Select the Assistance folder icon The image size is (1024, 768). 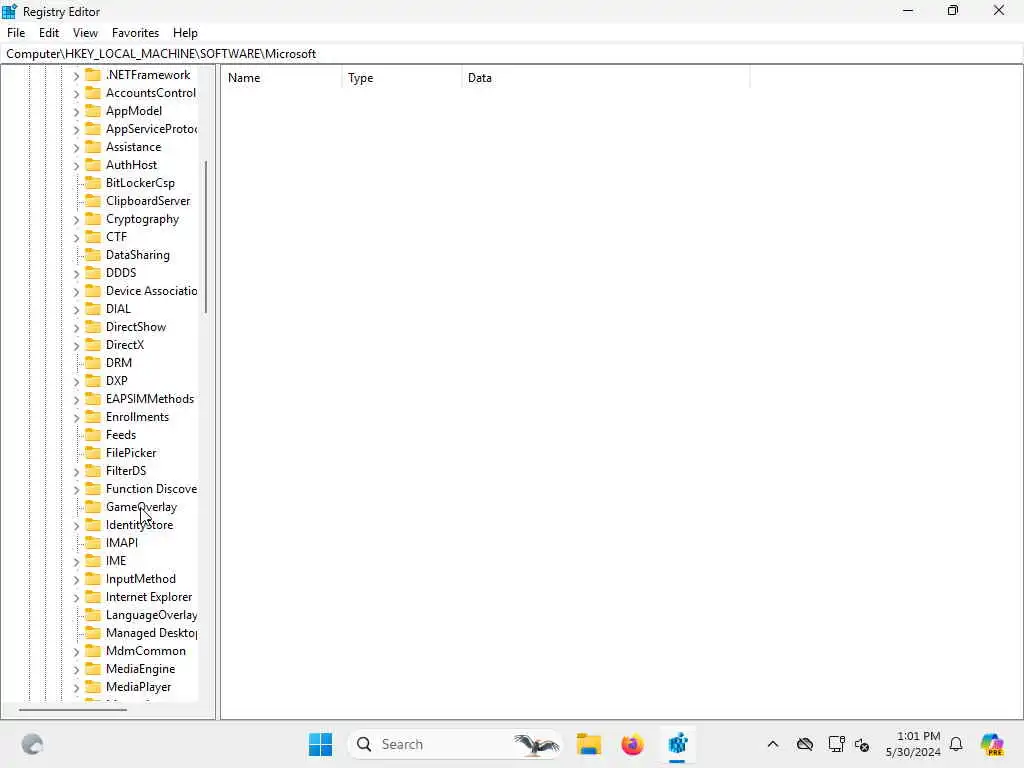click(x=93, y=147)
